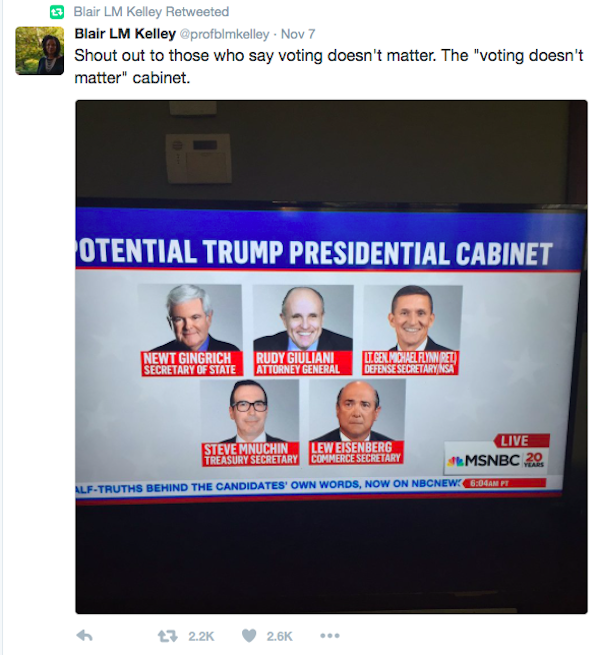Click the @profblmkelley handle
600x655 pixels.
tap(224, 34)
